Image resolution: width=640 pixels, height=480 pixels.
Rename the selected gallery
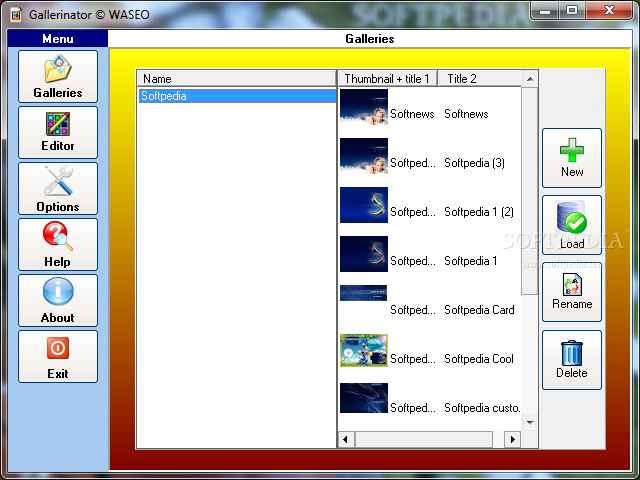coord(571,292)
